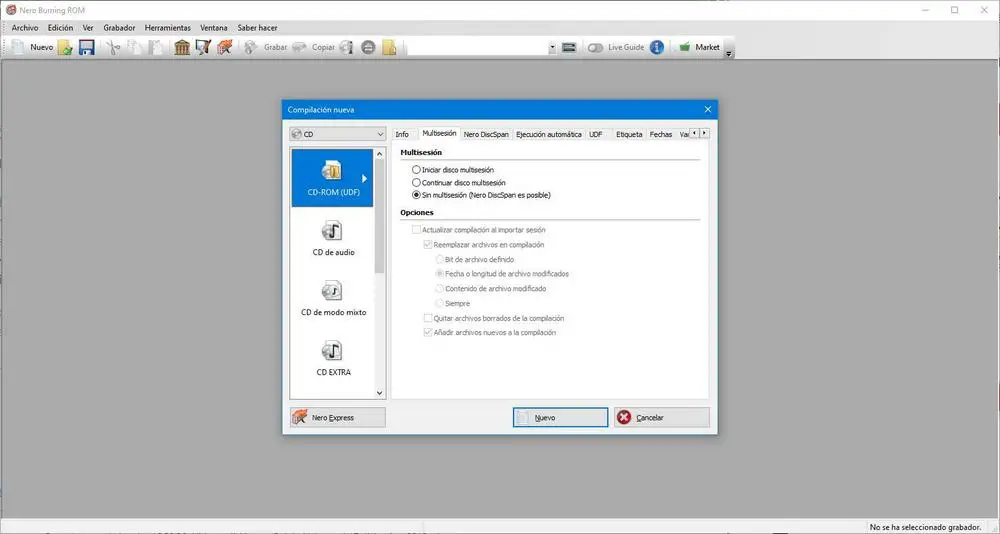This screenshot has width=1000, height=534.
Task: Toggle the Live Guide switch
Action: 595,47
